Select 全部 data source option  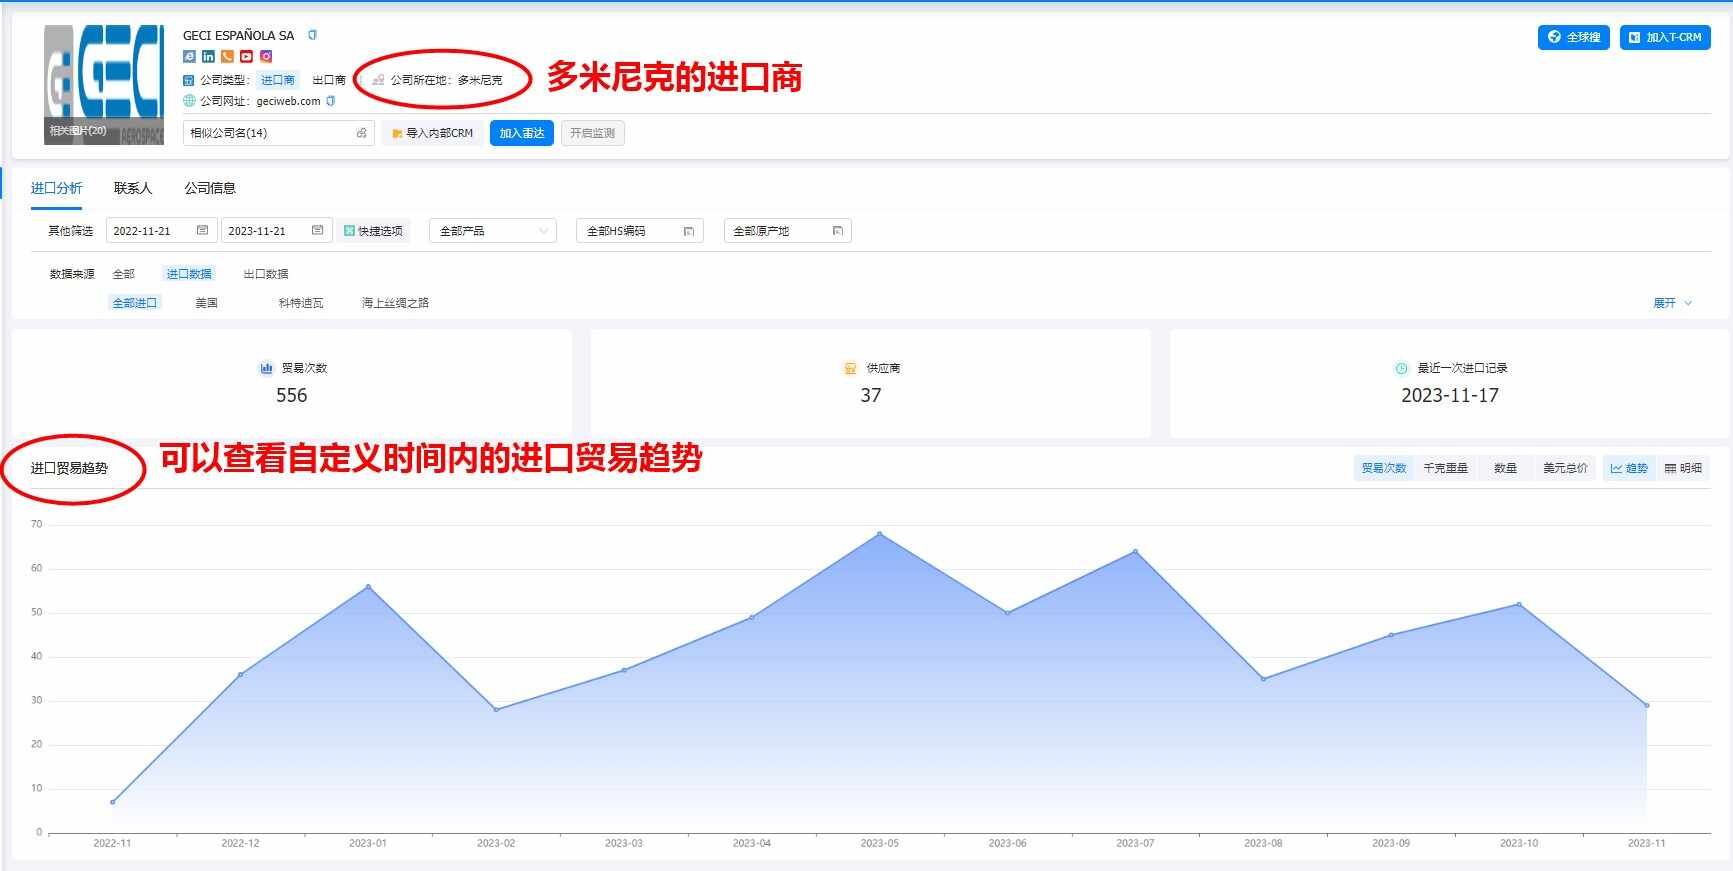124,274
